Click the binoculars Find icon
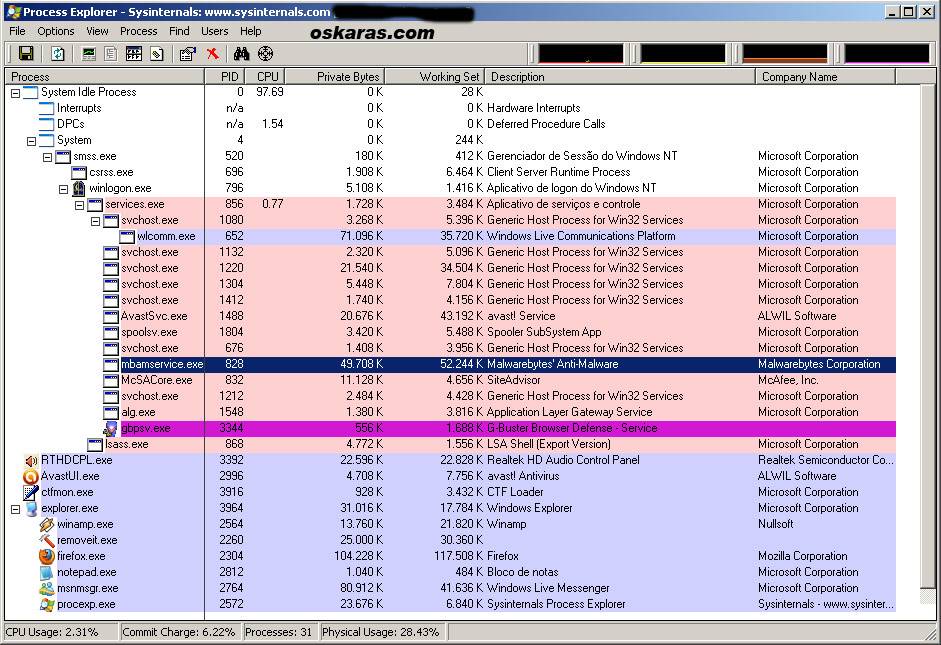This screenshot has width=941, height=645. (x=241, y=54)
